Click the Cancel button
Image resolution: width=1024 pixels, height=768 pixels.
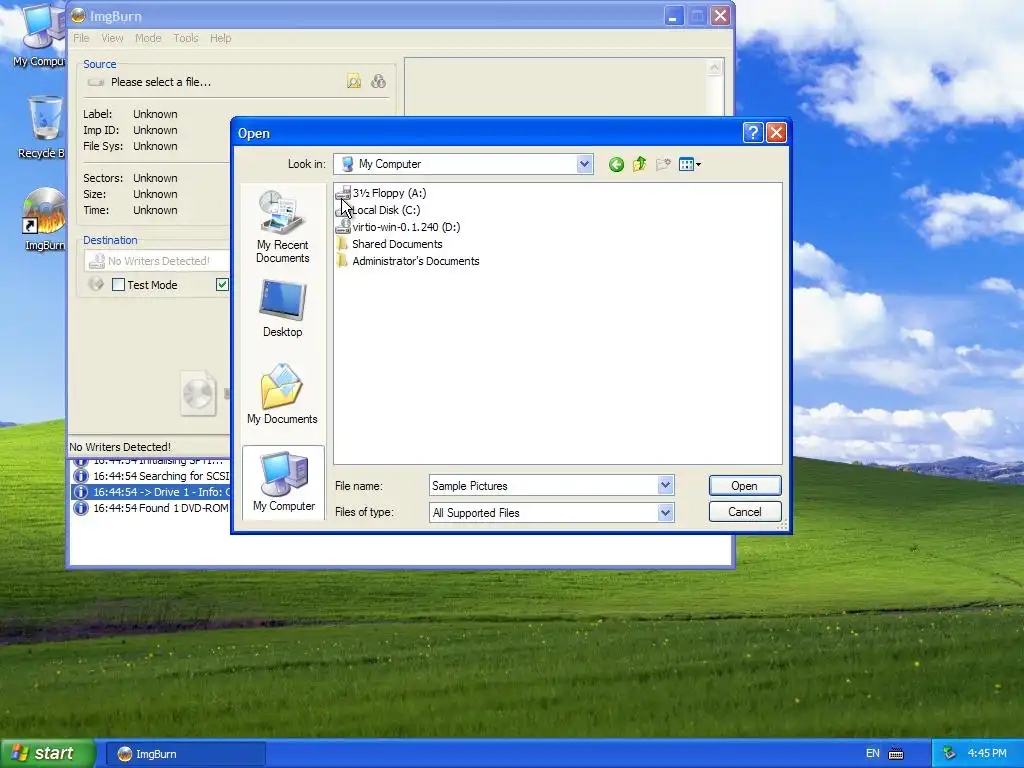pos(744,512)
